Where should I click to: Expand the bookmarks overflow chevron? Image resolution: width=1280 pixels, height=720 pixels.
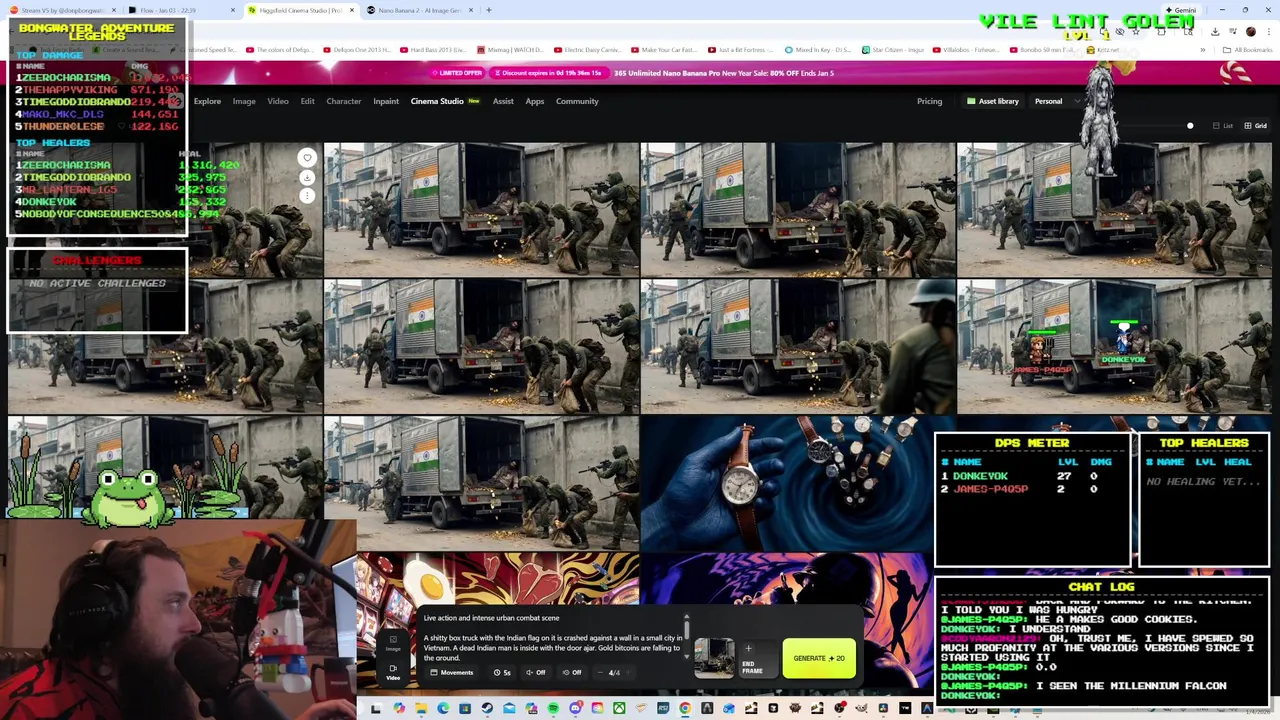pos(1203,50)
